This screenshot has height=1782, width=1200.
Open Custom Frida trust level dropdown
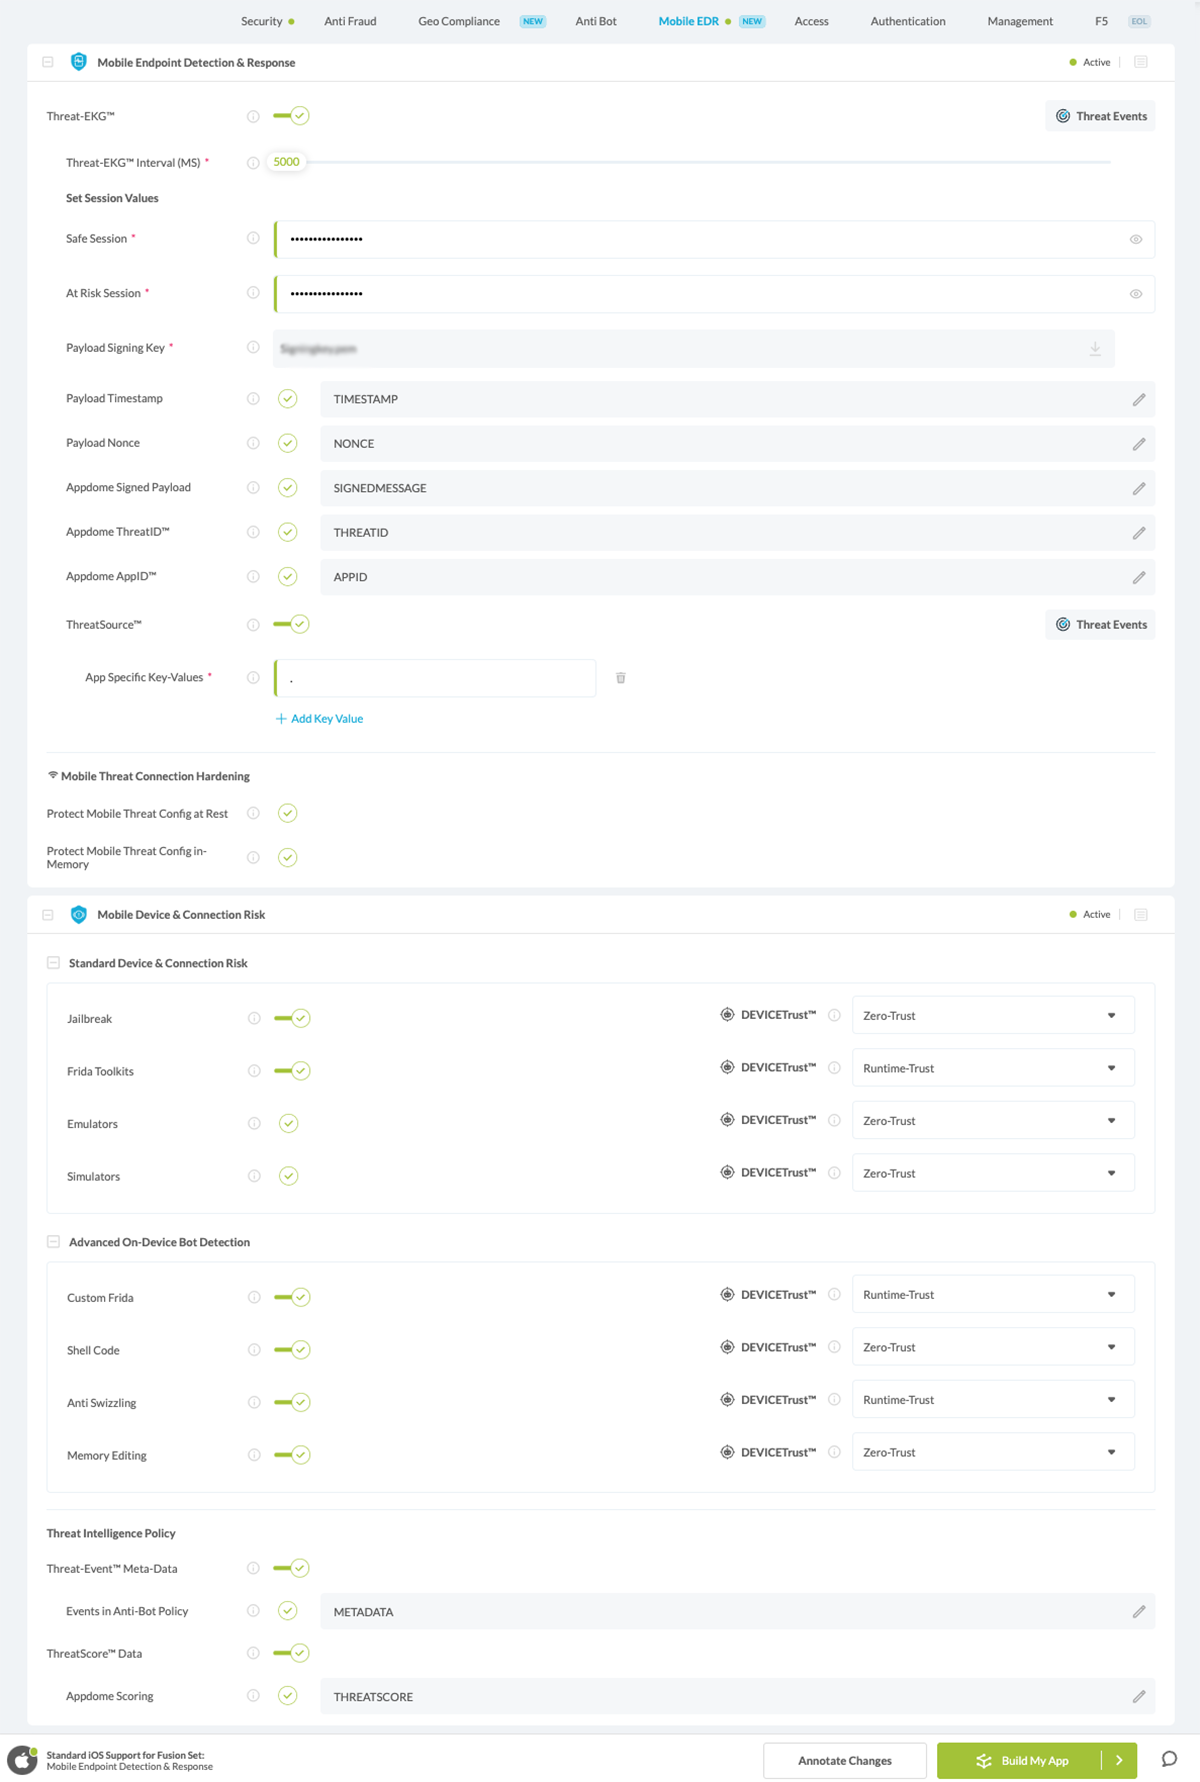[x=992, y=1295]
